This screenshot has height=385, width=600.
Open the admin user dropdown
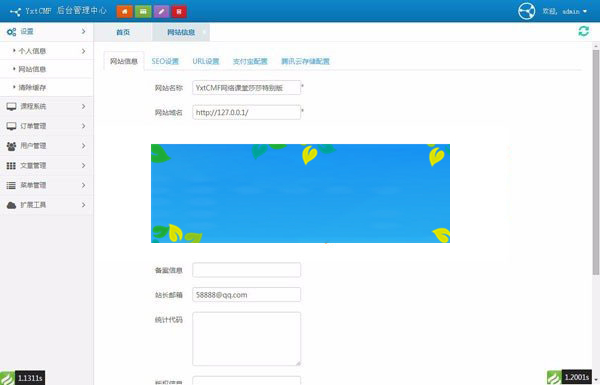(x=565, y=11)
